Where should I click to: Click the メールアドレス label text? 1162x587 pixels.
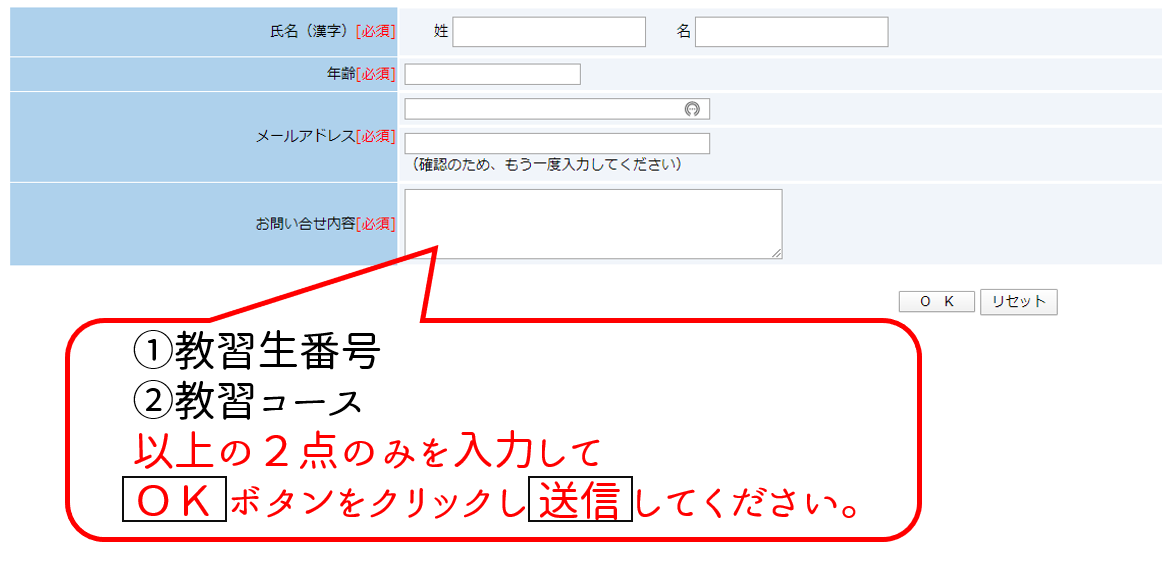pyautogui.click(x=305, y=136)
